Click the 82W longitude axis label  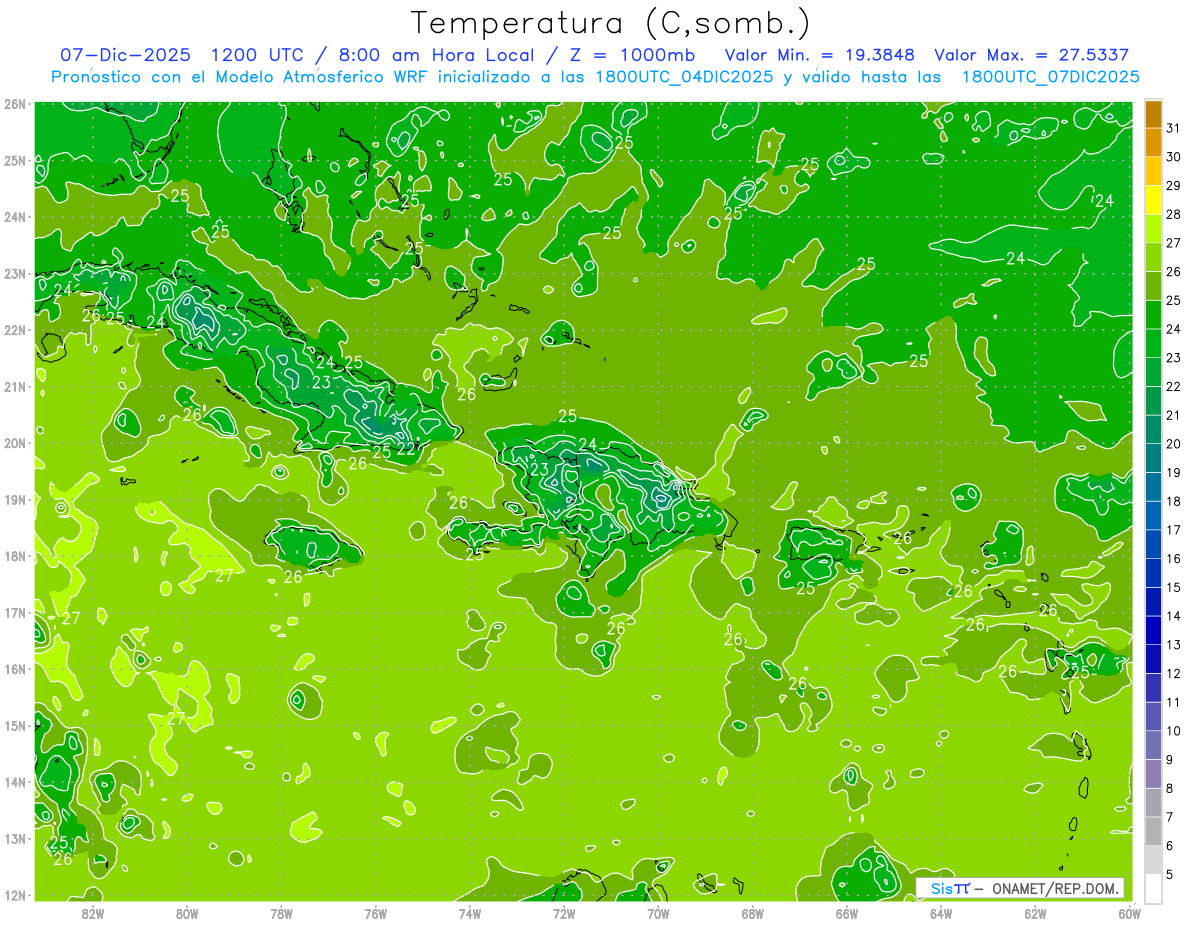(x=93, y=913)
